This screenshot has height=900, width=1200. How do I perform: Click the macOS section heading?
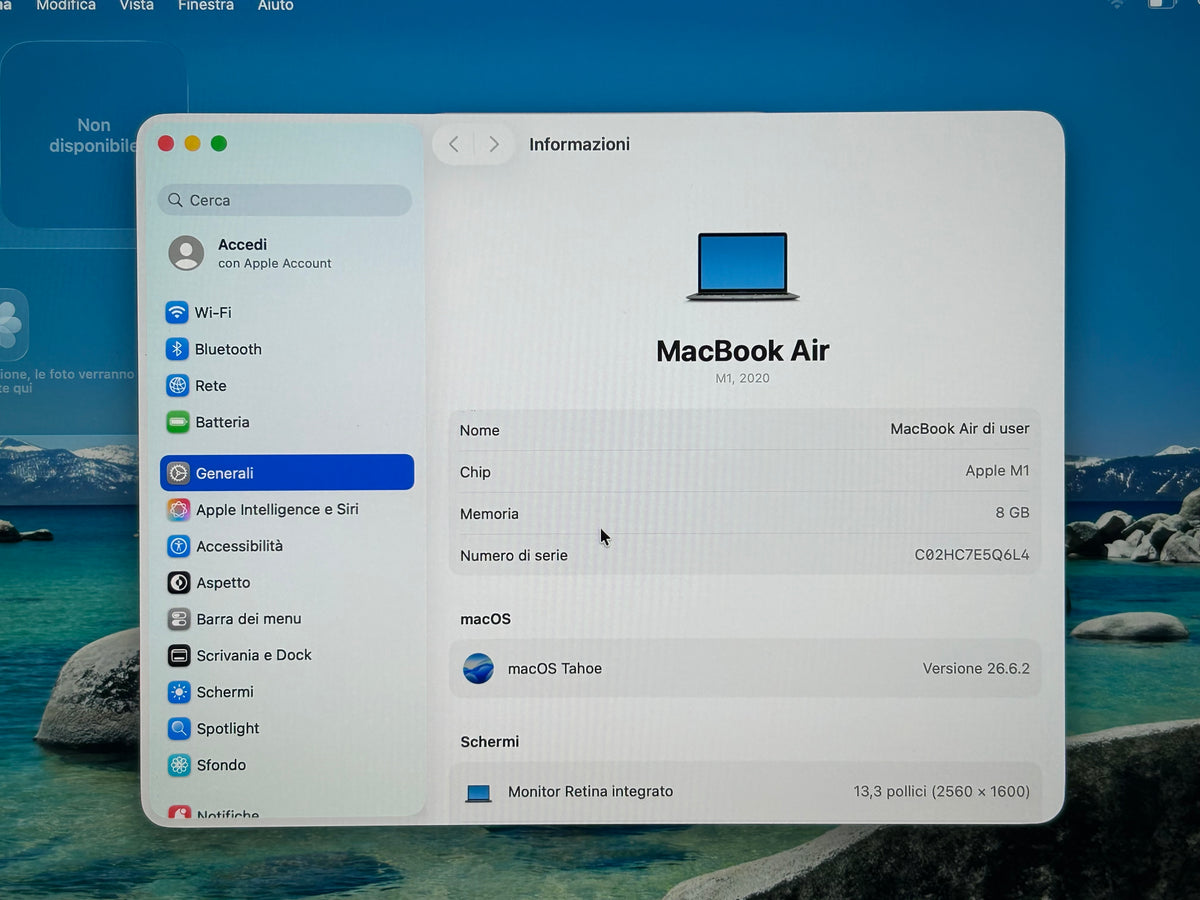pyautogui.click(x=485, y=619)
